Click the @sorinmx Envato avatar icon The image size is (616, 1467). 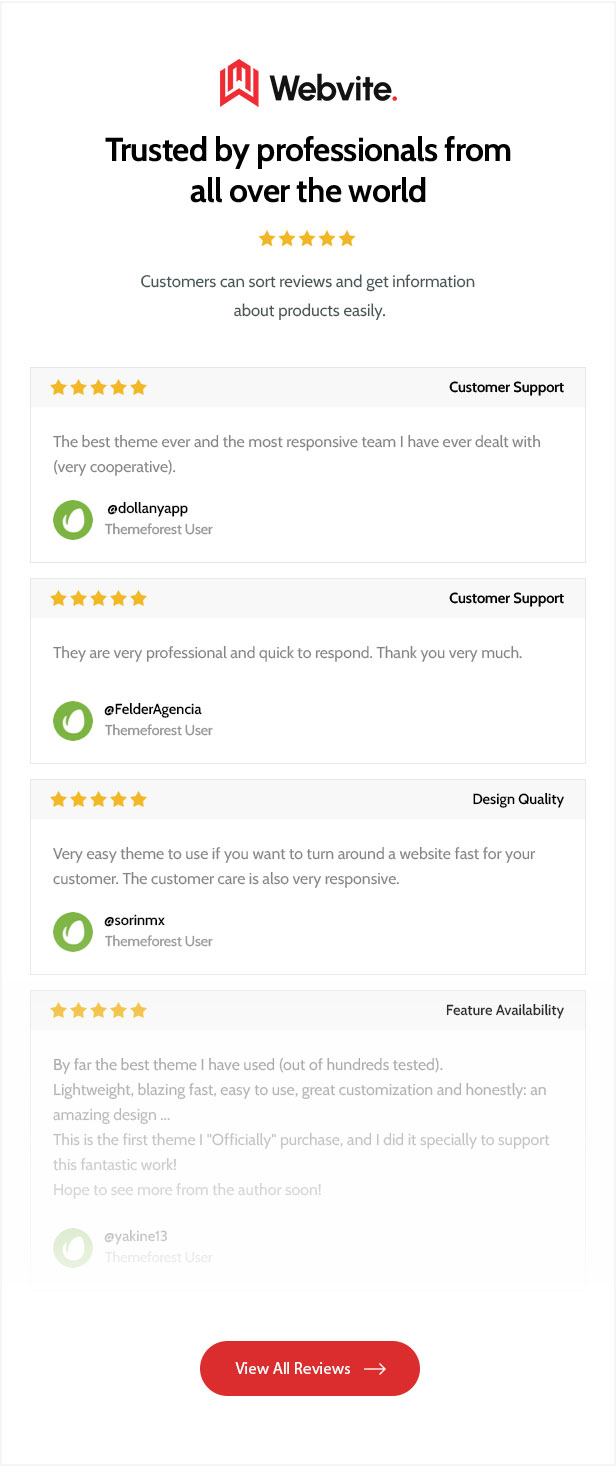point(73,931)
